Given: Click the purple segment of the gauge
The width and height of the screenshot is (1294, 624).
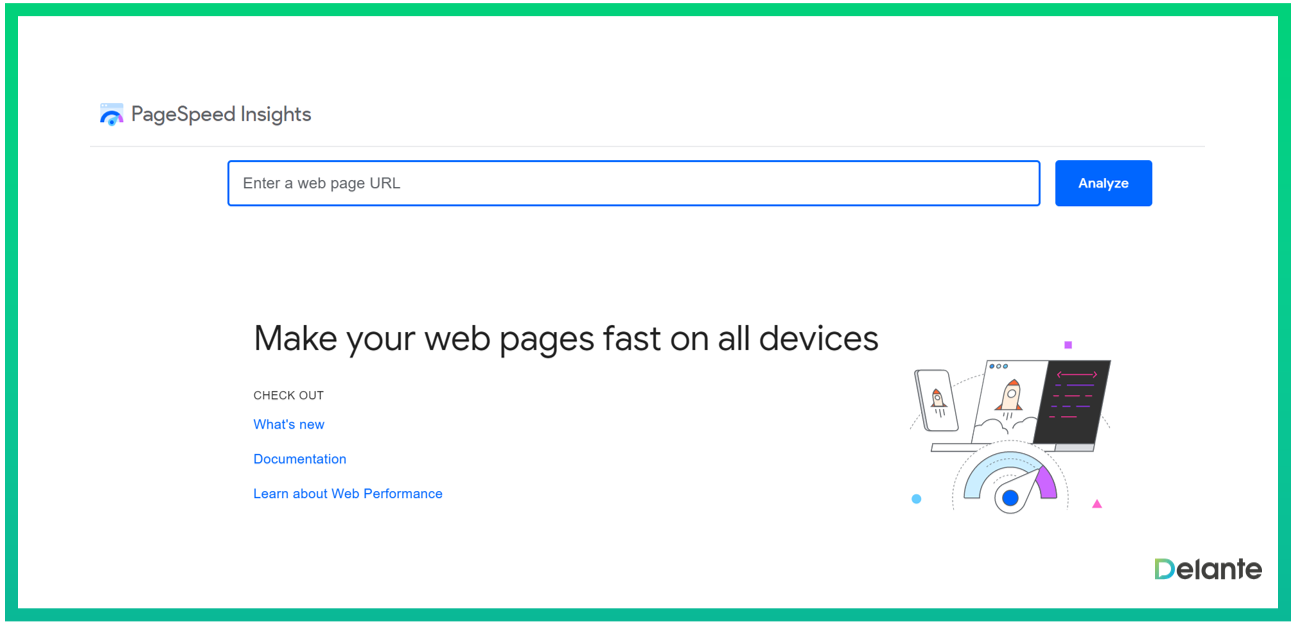Looking at the screenshot, I should pos(1045,481).
